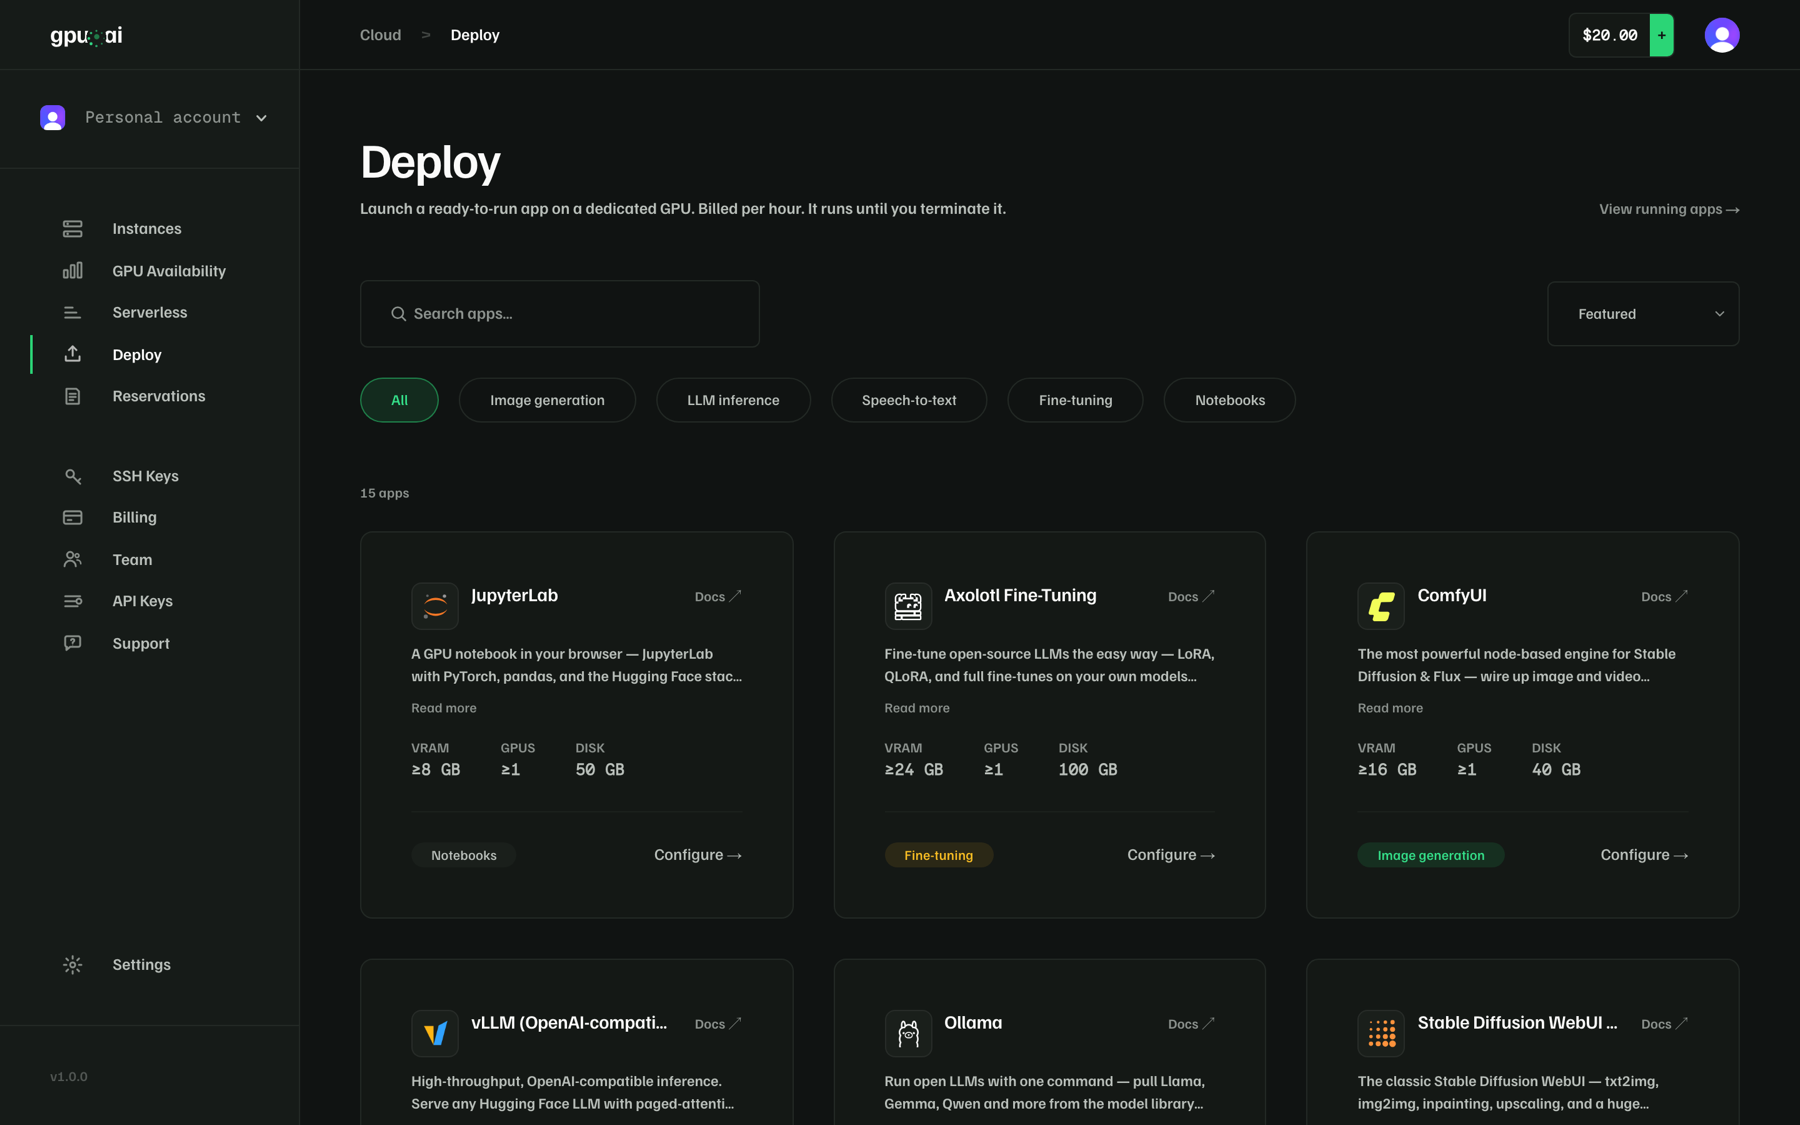Click the Team people icon
Screen dimensions: 1800x1125
point(72,559)
